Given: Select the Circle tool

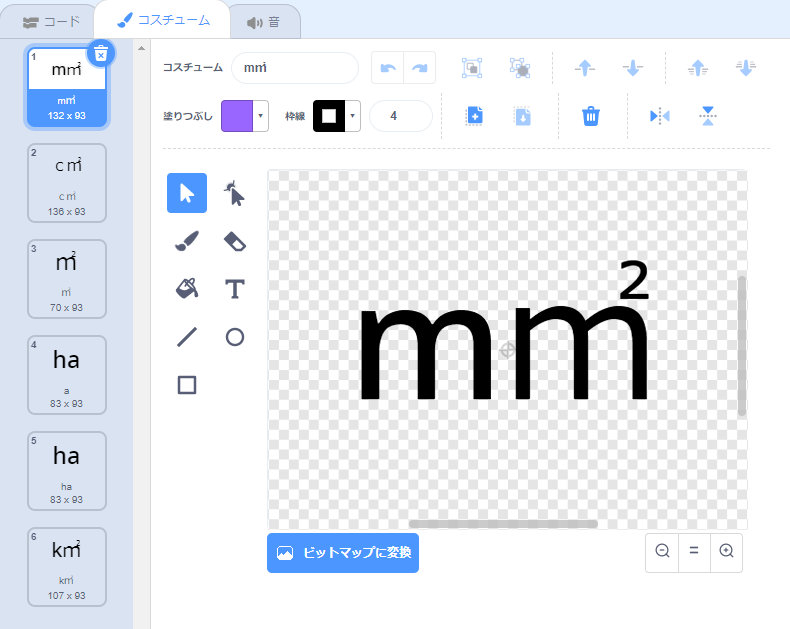Looking at the screenshot, I should coord(235,337).
